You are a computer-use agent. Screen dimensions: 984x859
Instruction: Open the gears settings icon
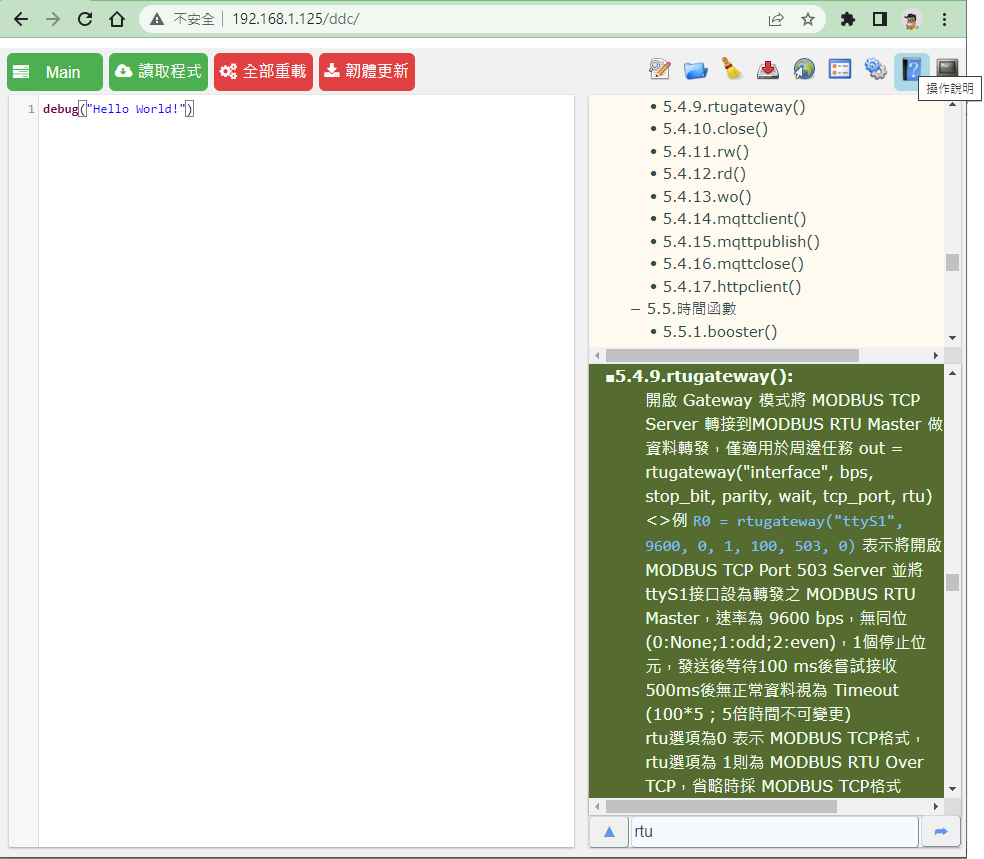pyautogui.click(x=875, y=69)
